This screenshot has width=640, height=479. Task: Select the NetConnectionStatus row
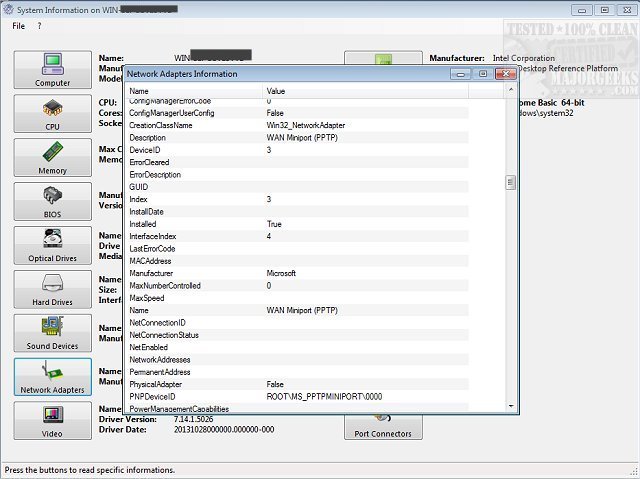pos(298,335)
